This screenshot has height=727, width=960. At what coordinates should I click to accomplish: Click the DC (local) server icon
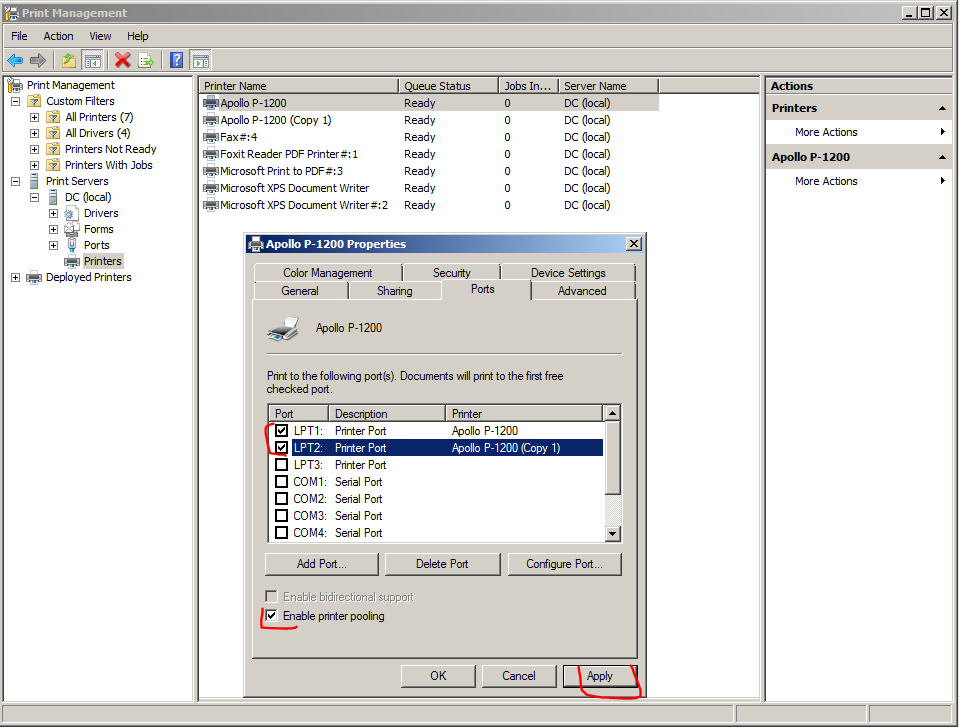tap(53, 197)
